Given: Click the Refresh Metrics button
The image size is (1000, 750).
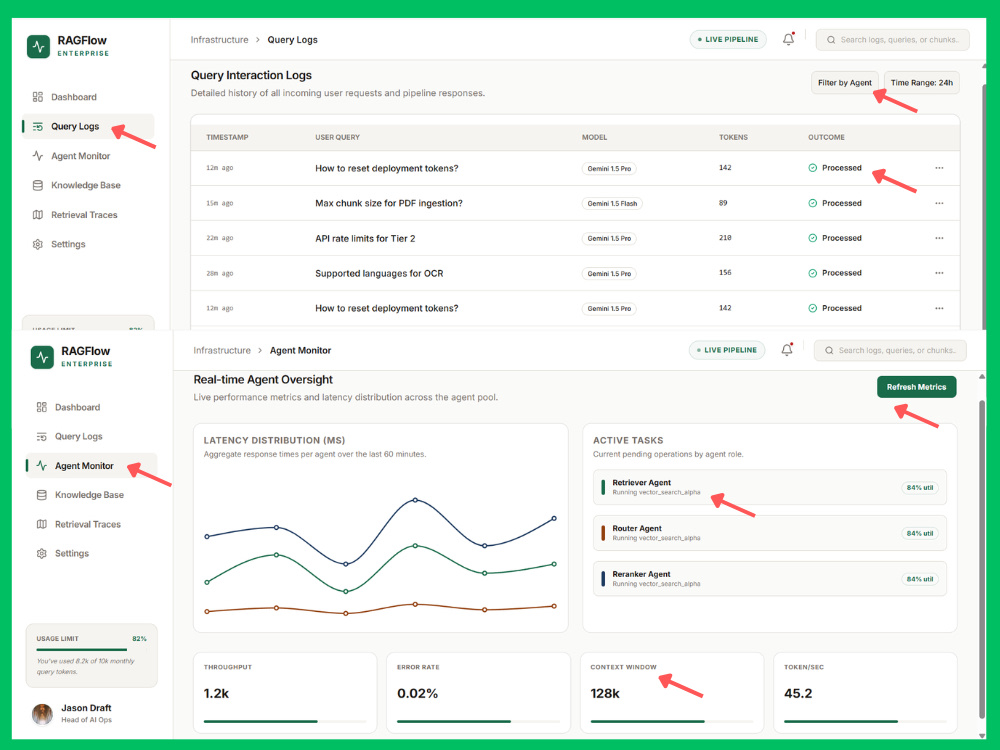Looking at the screenshot, I should tap(916, 387).
